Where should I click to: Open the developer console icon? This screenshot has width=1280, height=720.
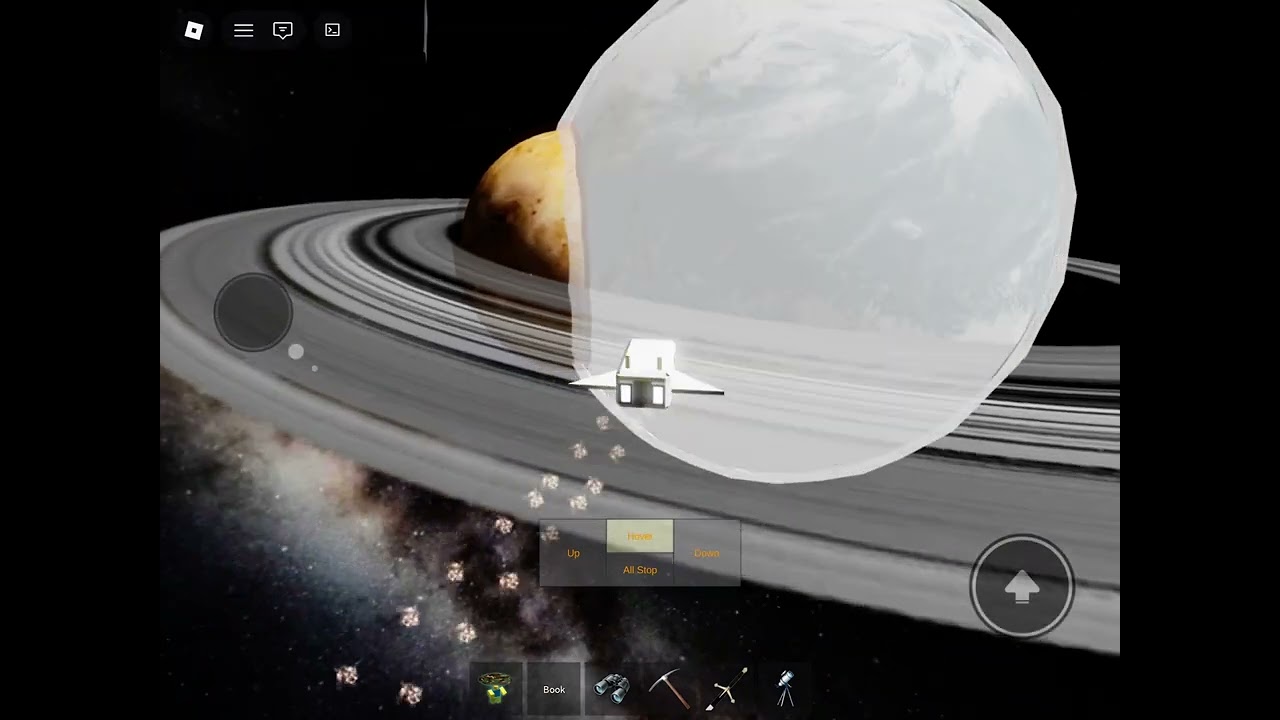[x=333, y=30]
